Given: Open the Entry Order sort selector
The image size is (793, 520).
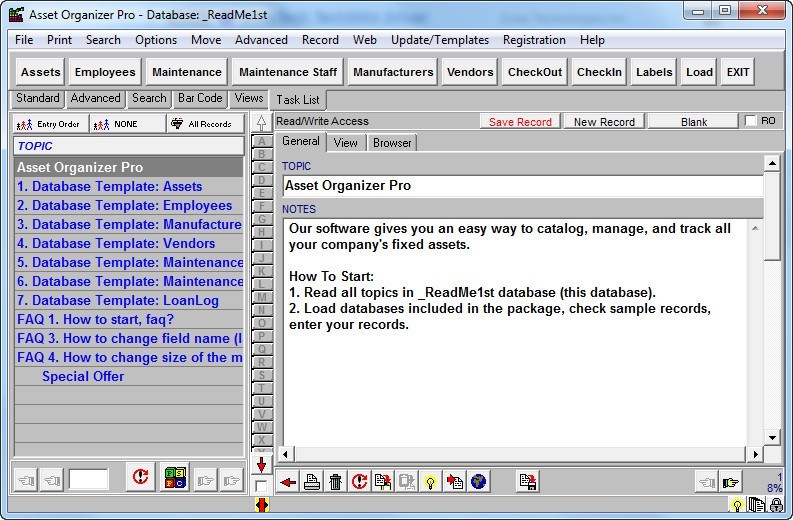Looking at the screenshot, I should [x=51, y=124].
